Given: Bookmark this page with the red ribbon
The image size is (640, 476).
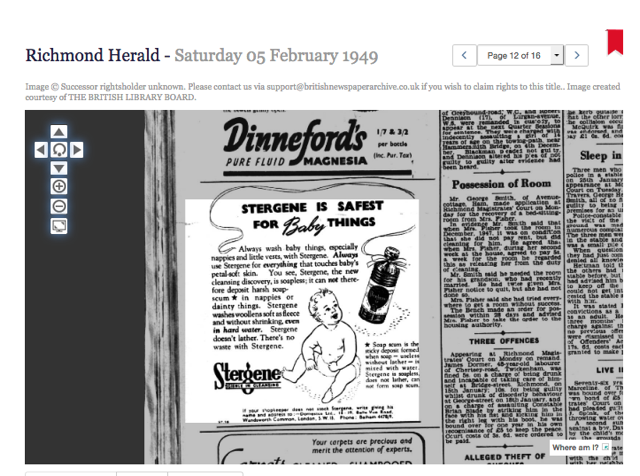Looking at the screenshot, I should click(x=615, y=42).
